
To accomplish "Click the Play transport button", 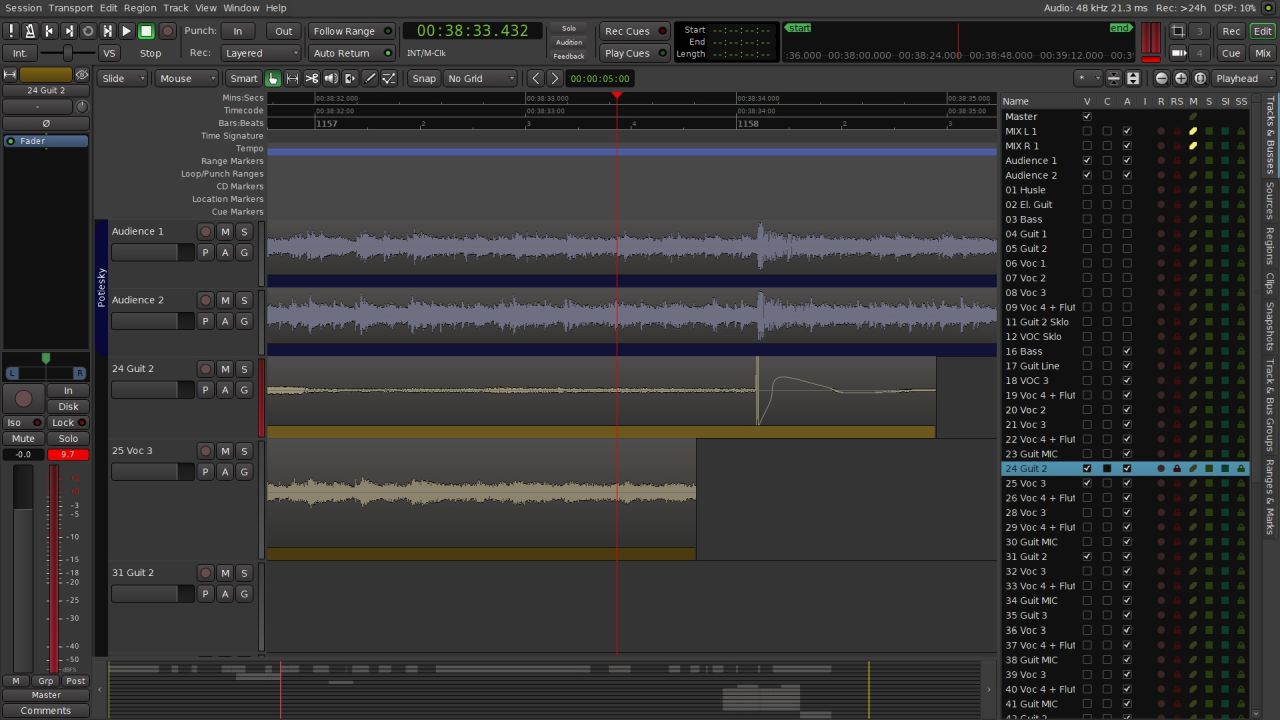I will tap(126, 31).
